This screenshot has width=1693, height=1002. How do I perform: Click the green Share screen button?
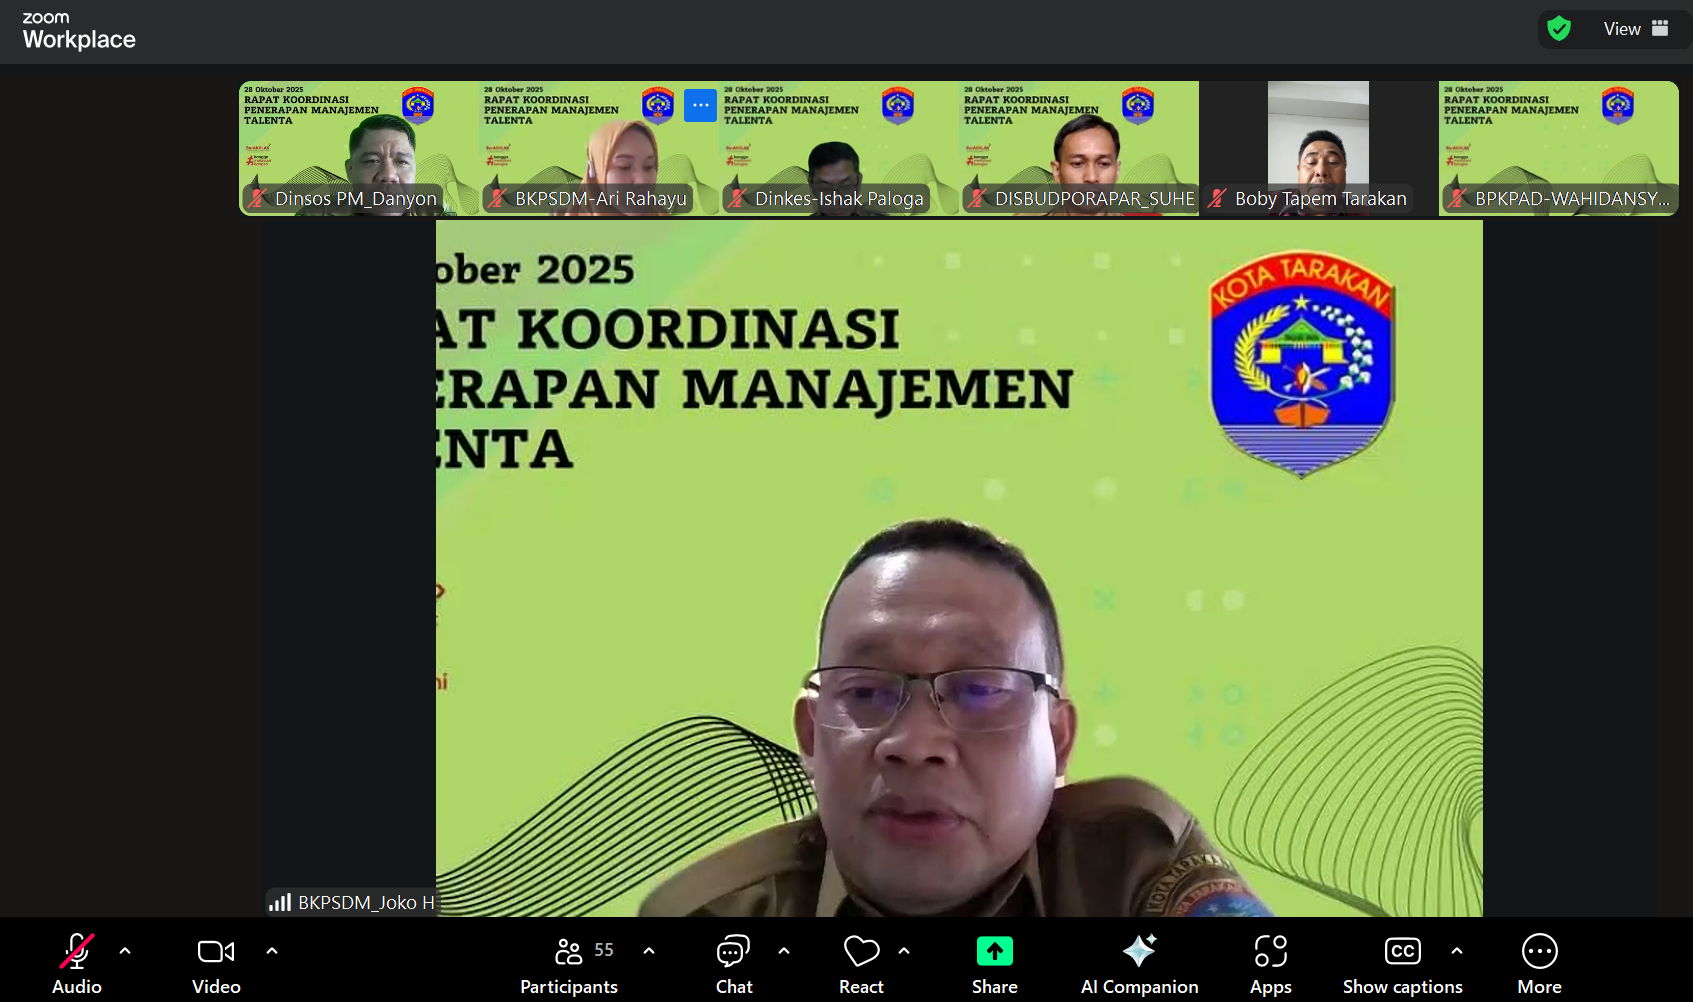point(994,964)
